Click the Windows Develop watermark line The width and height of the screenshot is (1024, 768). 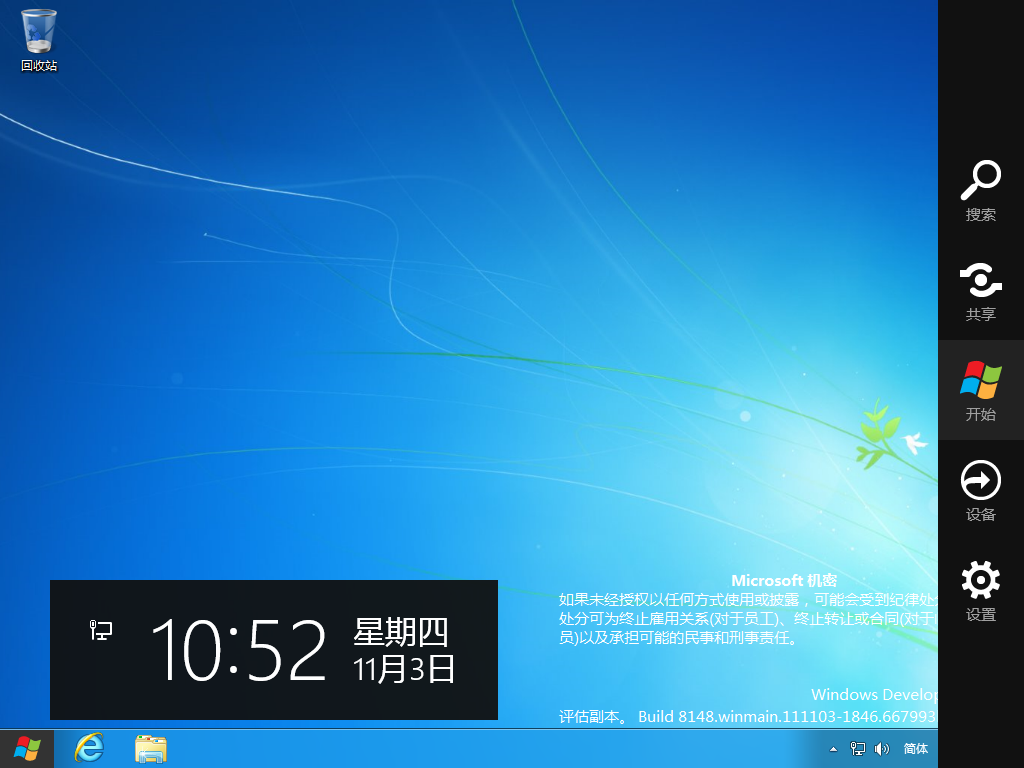(874, 694)
